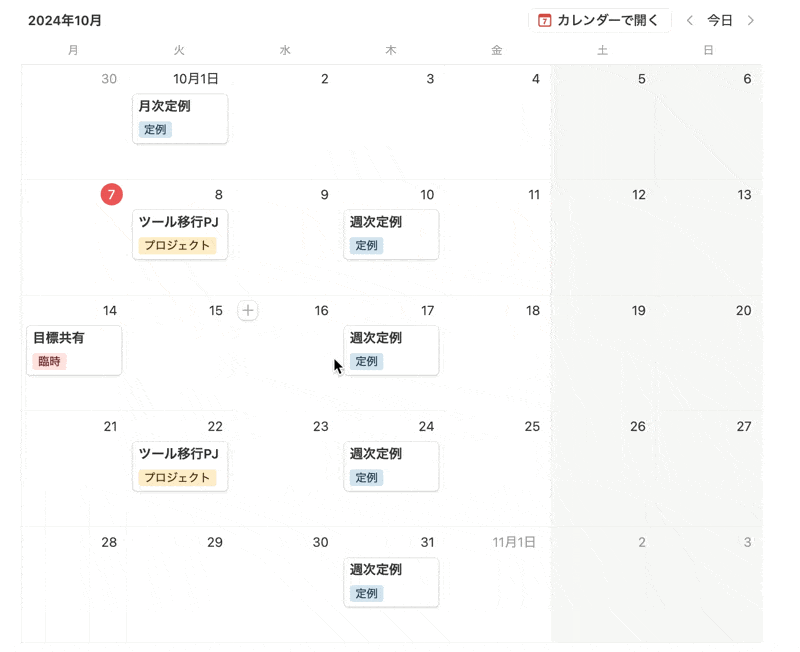Click プロジェクト tag on October 22 card
The height and width of the screenshot is (652, 800).
pyautogui.click(x=177, y=478)
